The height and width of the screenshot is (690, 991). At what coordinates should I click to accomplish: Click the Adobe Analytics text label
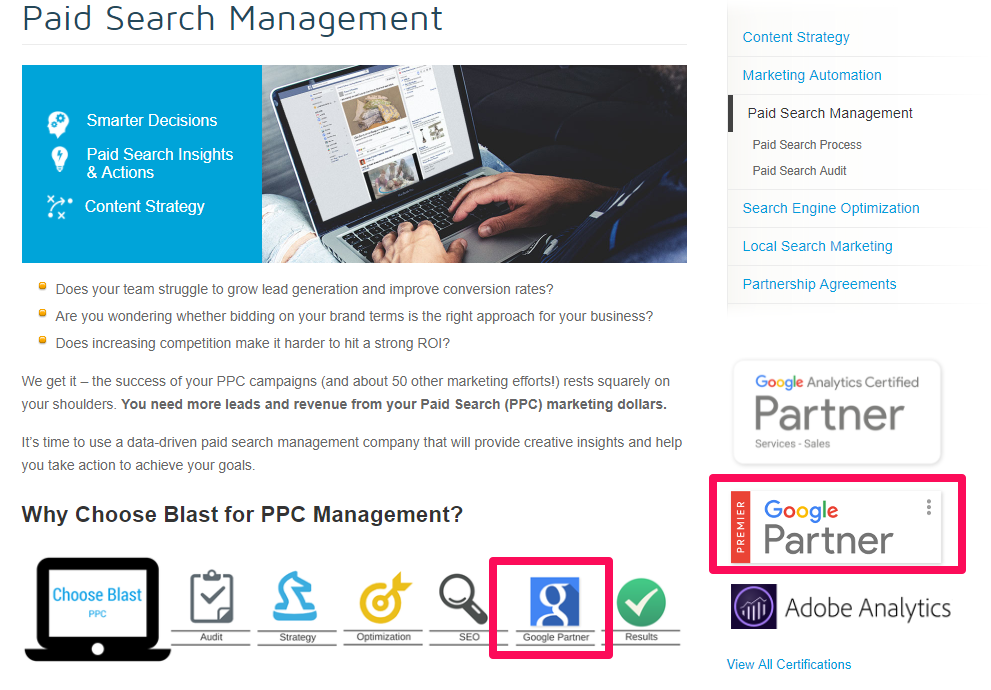pos(868,608)
